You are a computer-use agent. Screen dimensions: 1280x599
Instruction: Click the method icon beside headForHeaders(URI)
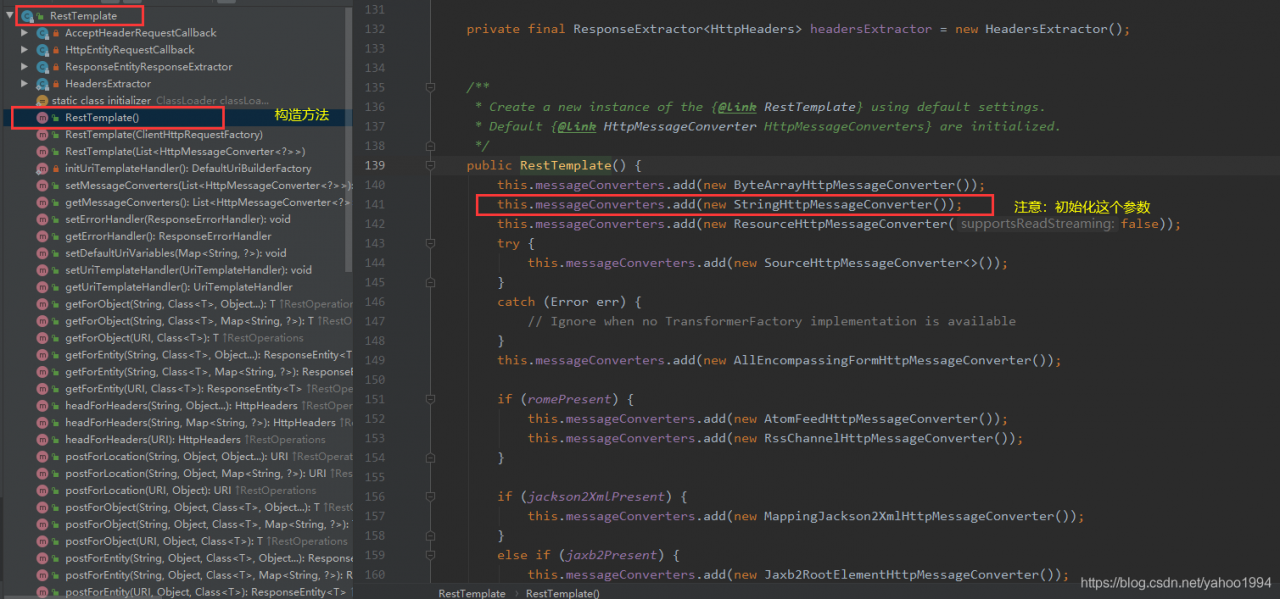coord(42,440)
